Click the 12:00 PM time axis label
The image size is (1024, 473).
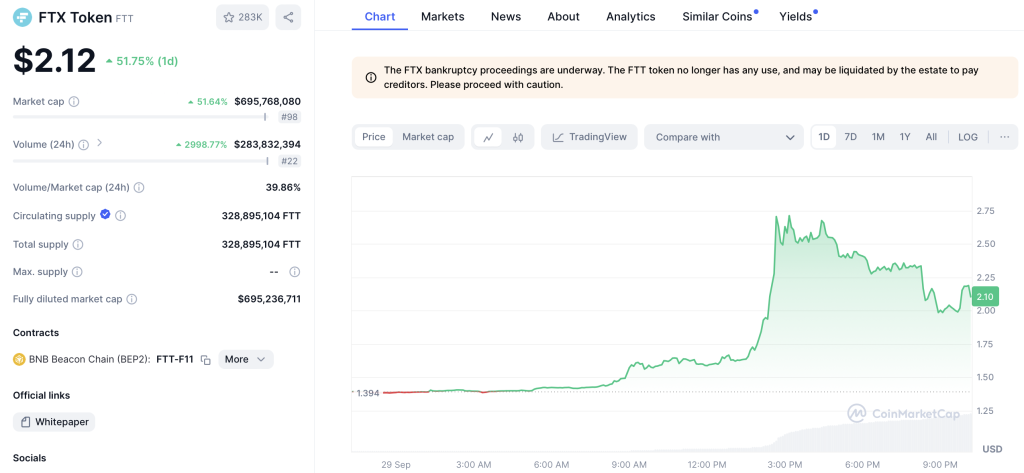point(709,465)
